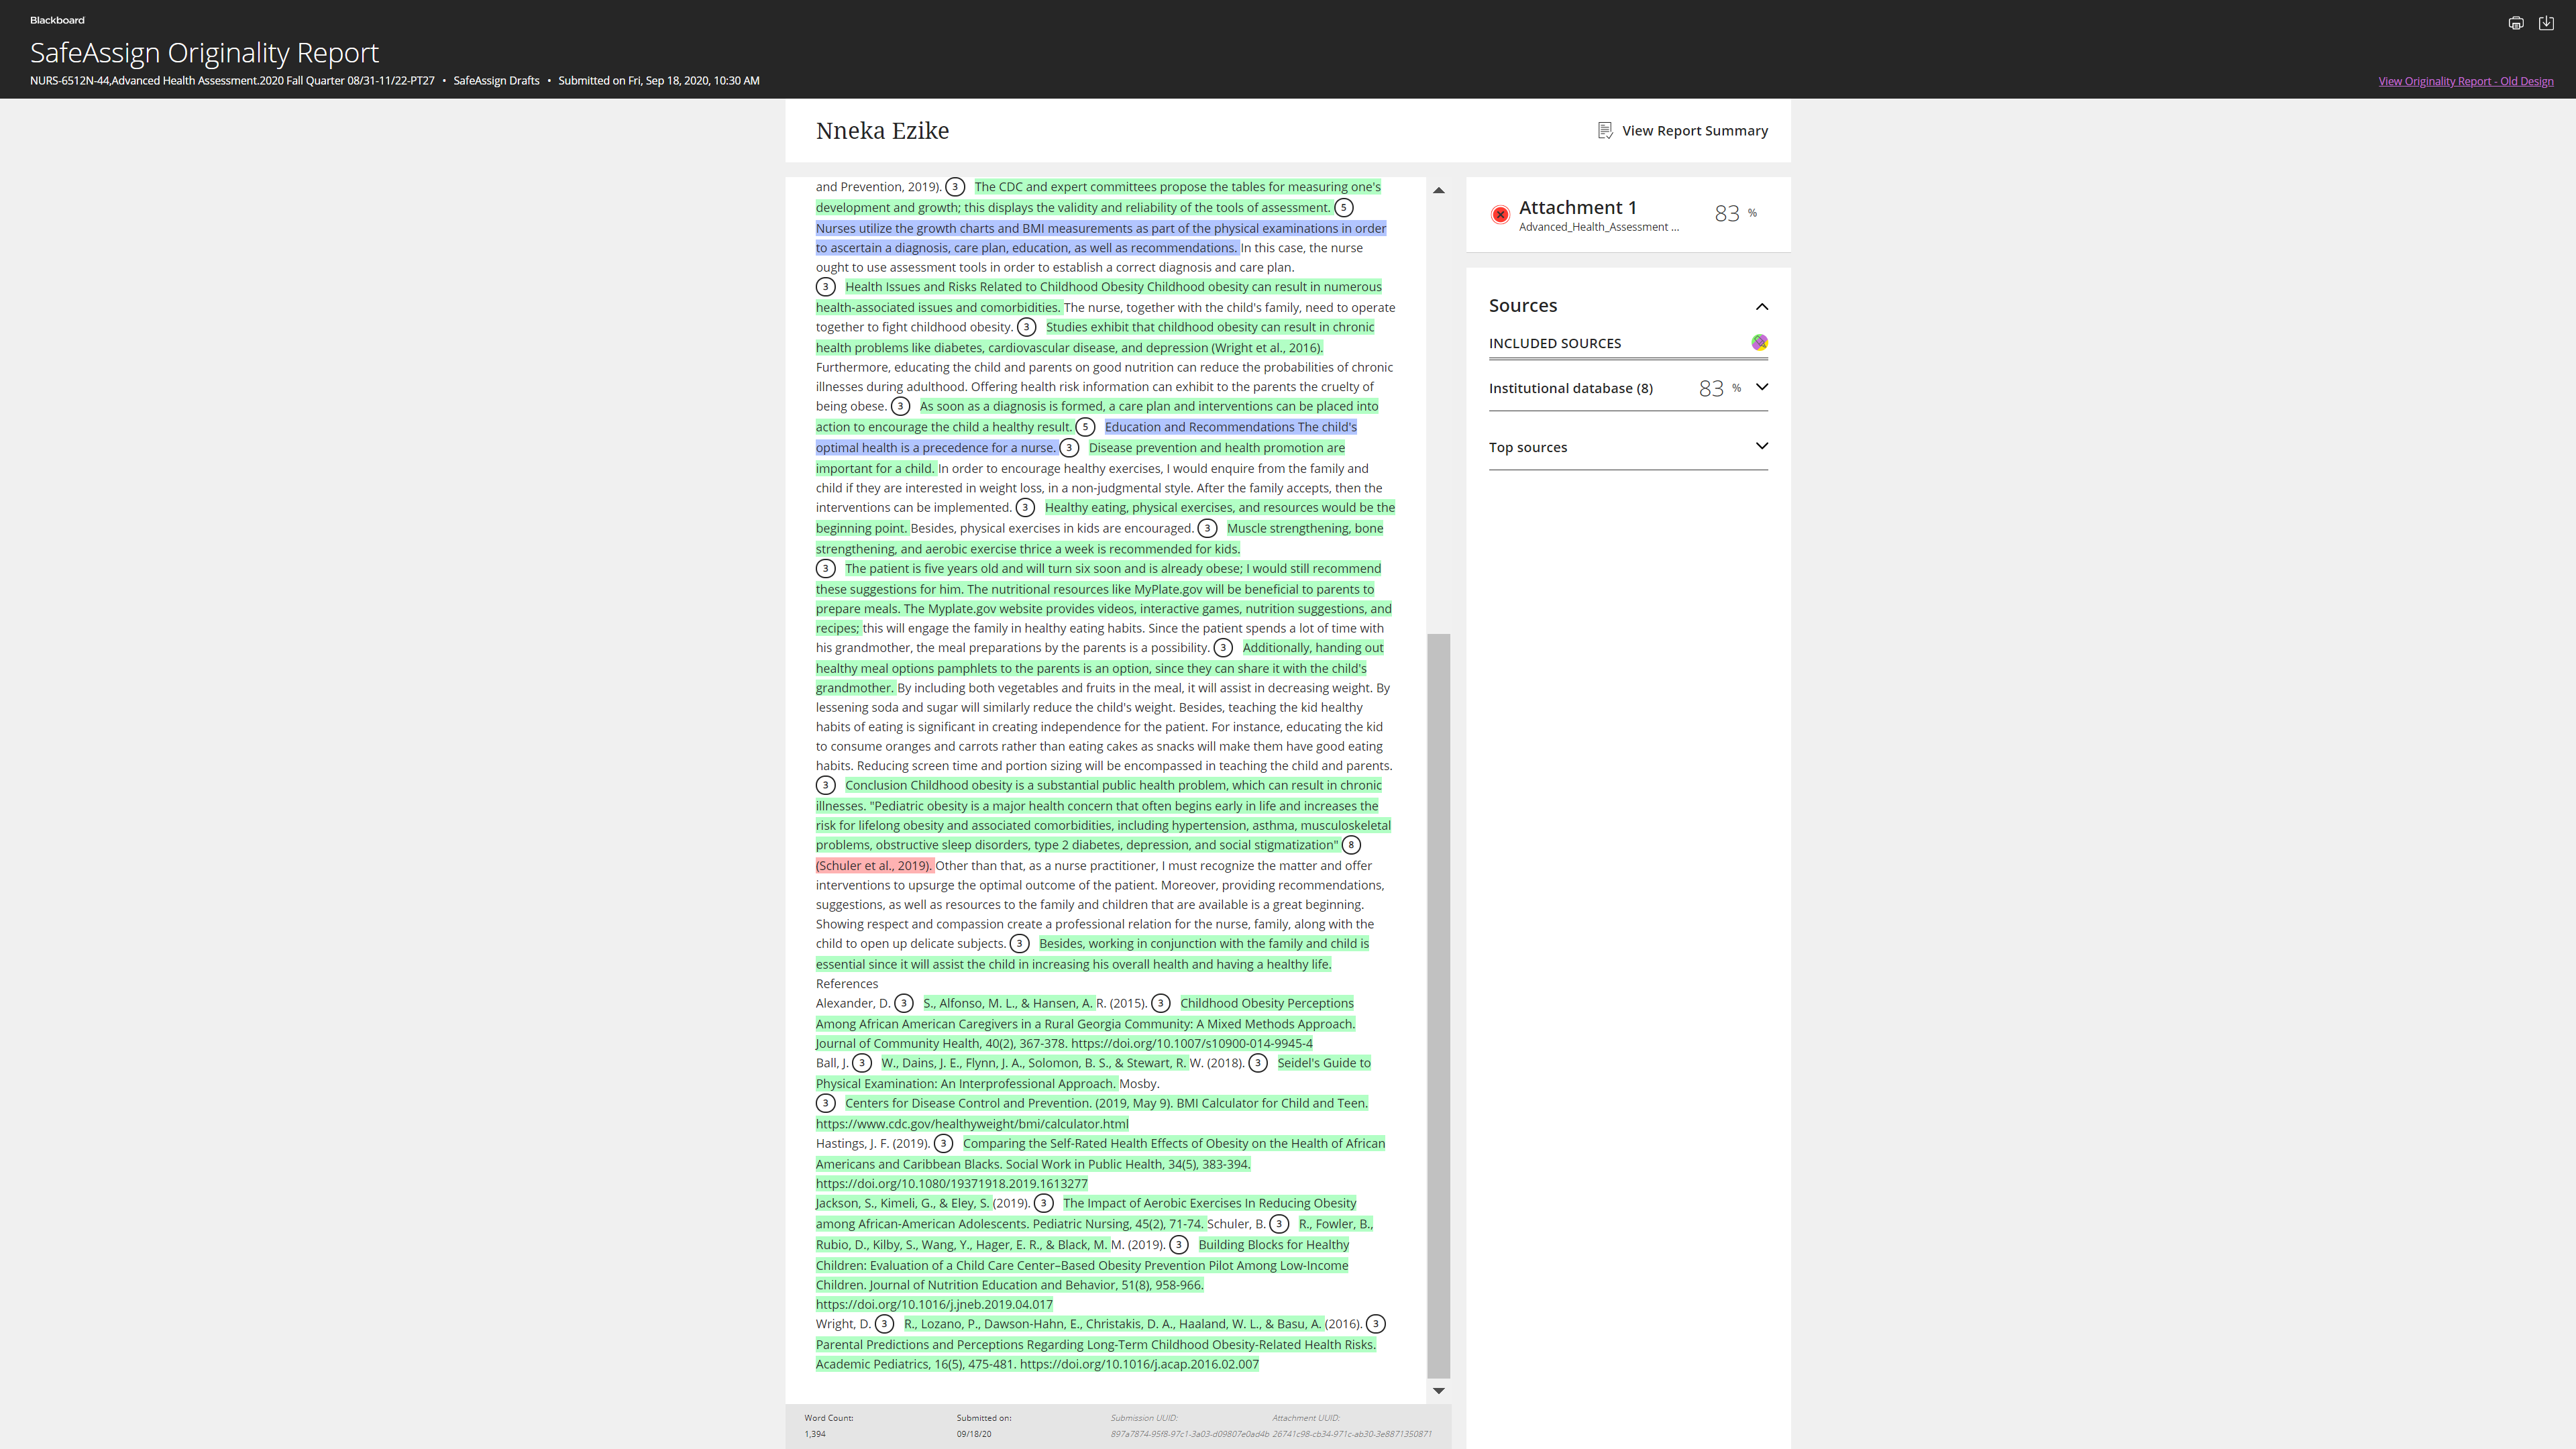Click source marker 3 before 'The patient is five years old'
Viewport: 2576px width, 1449px height.
[x=825, y=569]
